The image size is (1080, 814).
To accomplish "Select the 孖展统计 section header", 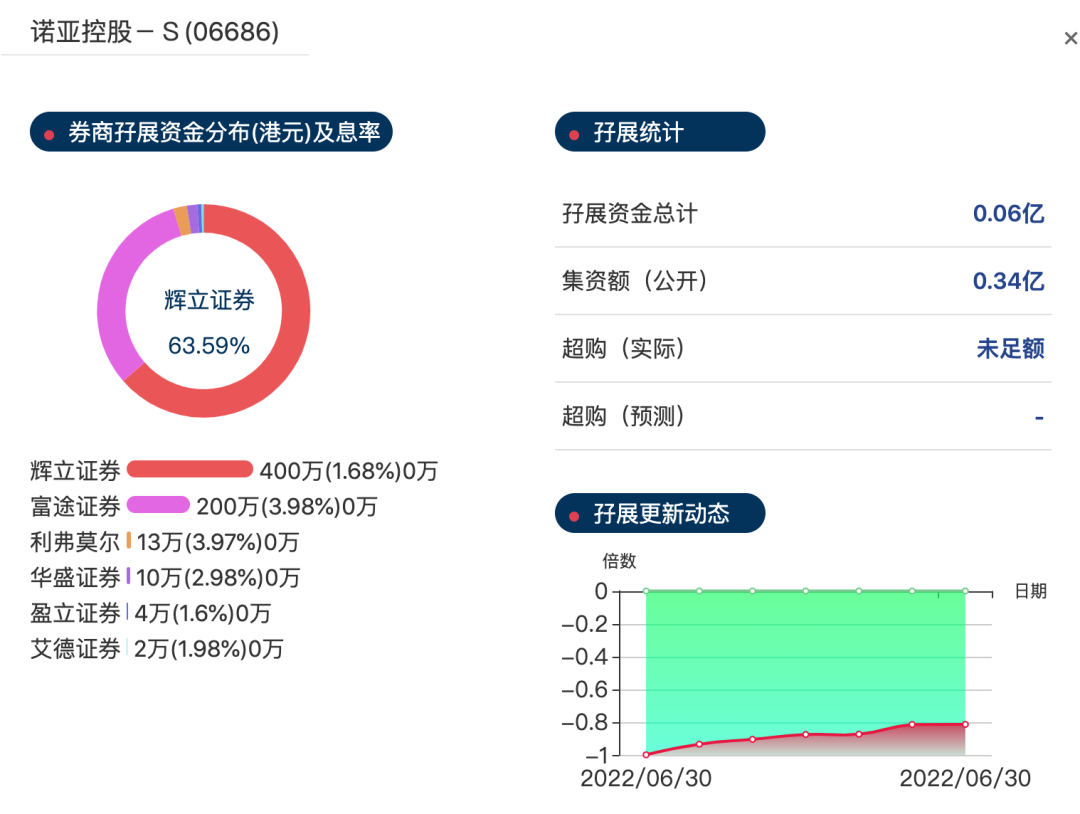I will (x=660, y=132).
